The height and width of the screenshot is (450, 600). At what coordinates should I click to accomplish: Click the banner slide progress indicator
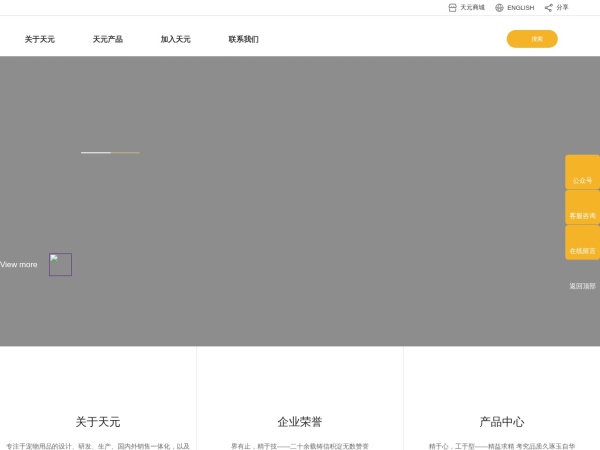point(110,152)
